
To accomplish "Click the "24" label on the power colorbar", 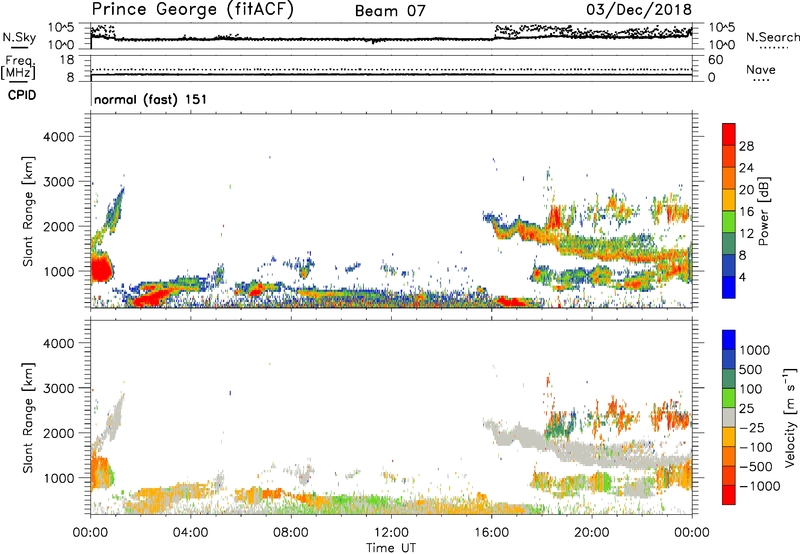I will pos(746,168).
